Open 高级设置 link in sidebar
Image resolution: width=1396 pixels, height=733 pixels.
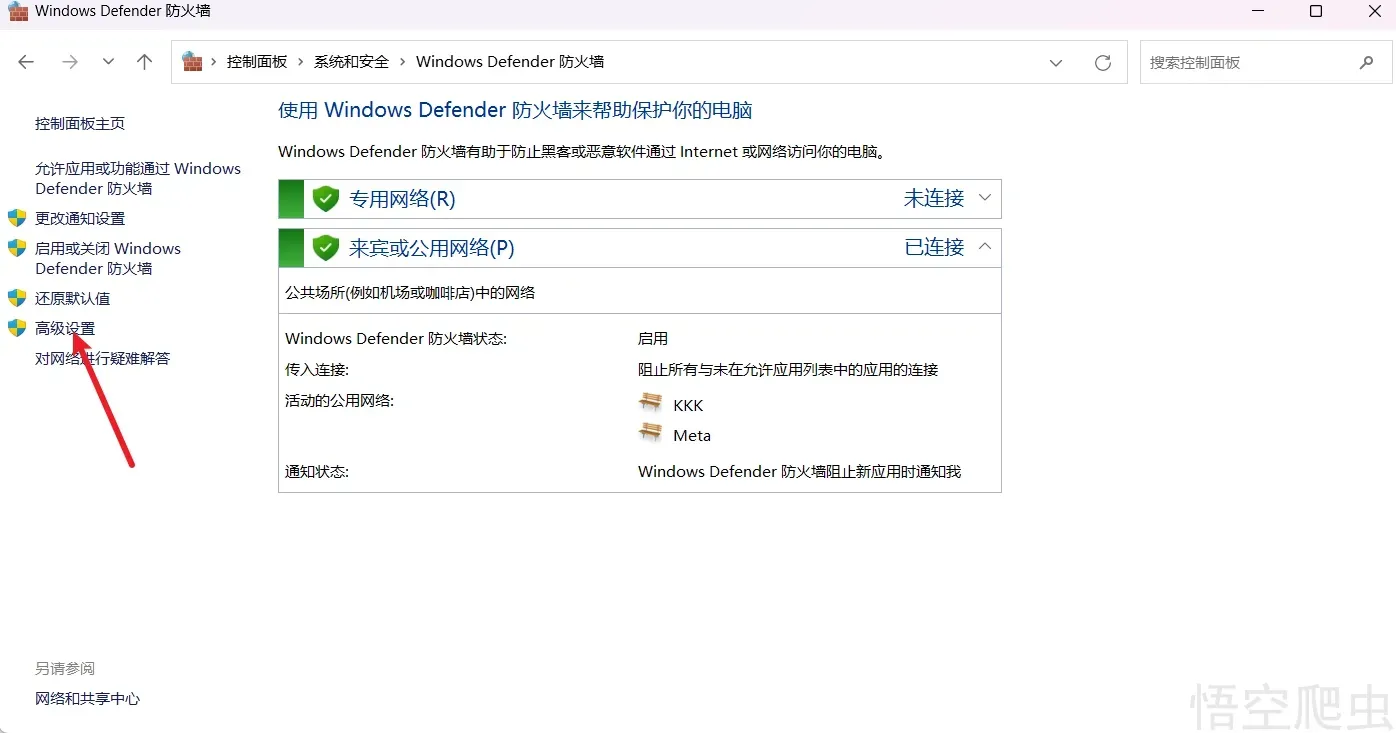click(65, 328)
